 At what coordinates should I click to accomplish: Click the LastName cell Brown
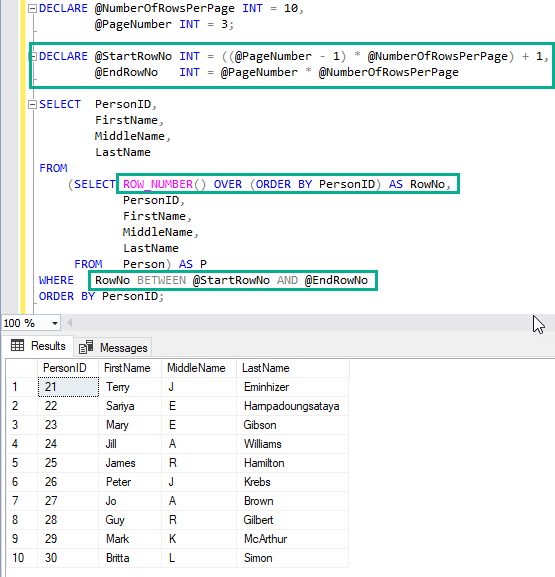[x=293, y=501]
